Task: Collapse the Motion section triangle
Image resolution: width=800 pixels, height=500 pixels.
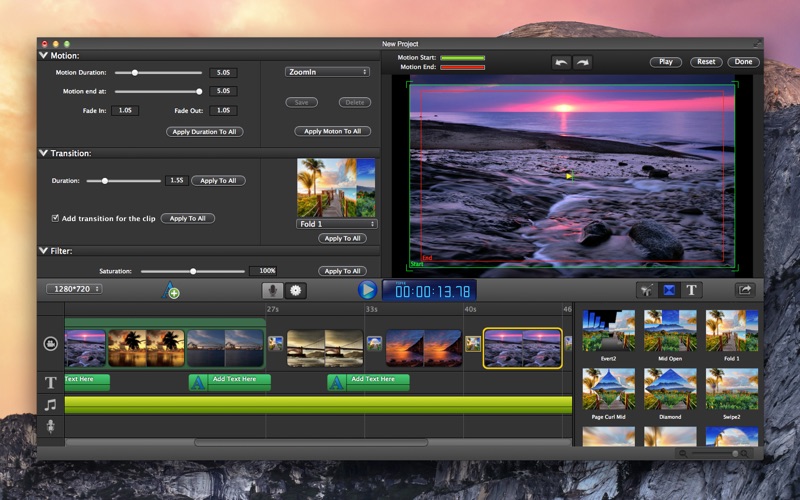Action: (x=43, y=56)
